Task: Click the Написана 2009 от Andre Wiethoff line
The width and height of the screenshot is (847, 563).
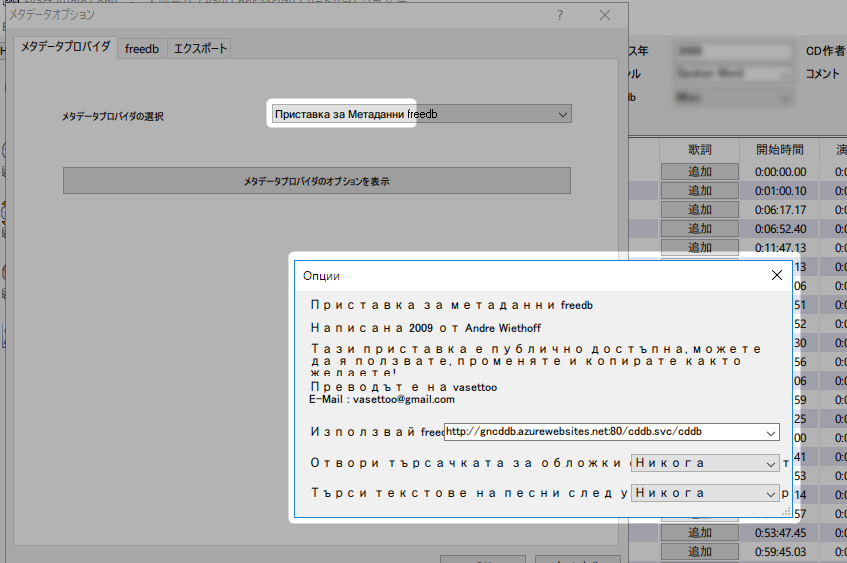Action: pos(426,328)
